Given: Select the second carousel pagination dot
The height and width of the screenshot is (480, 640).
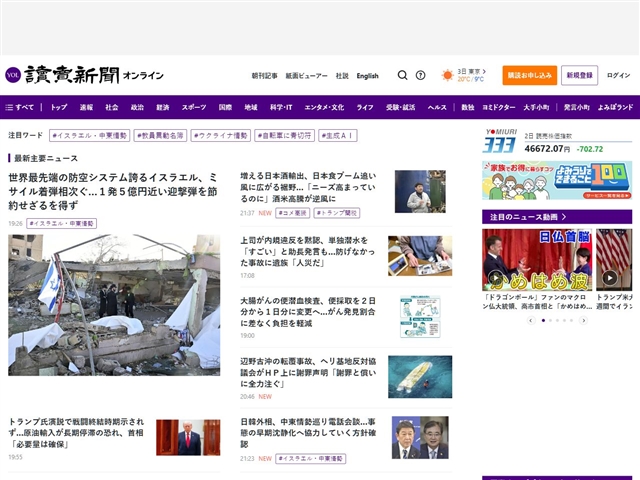Looking at the screenshot, I should coord(550,320).
